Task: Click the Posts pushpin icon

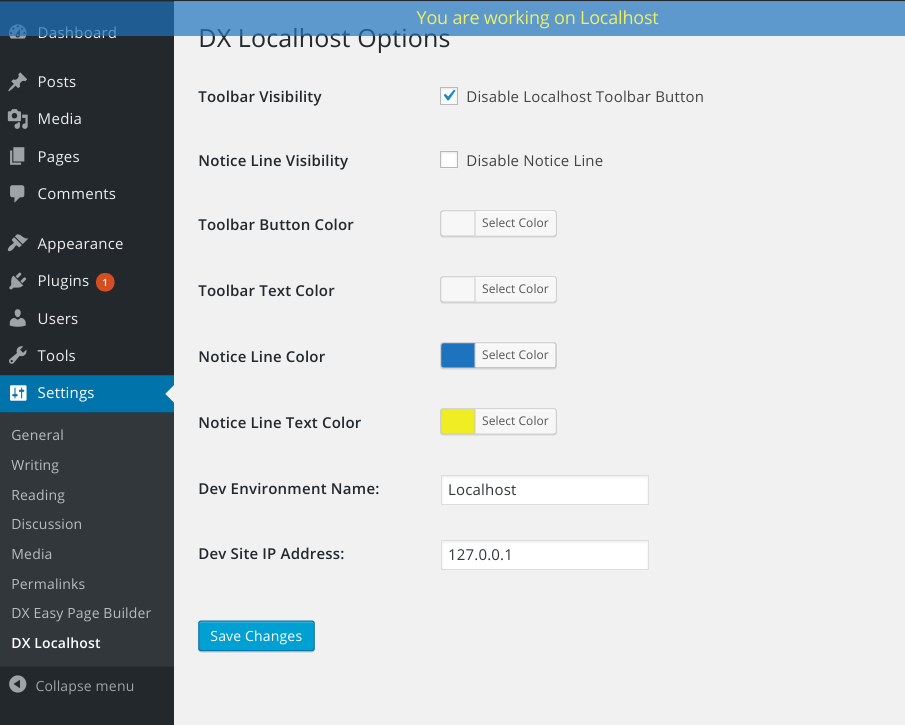Action: [x=18, y=82]
